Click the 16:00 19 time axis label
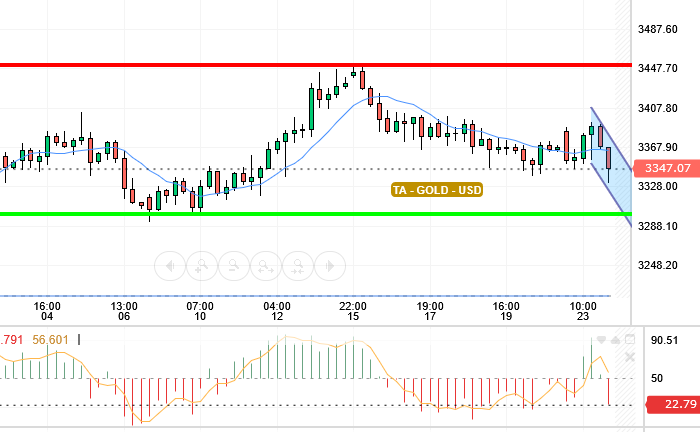Image resolution: width=700 pixels, height=432 pixels. click(506, 312)
